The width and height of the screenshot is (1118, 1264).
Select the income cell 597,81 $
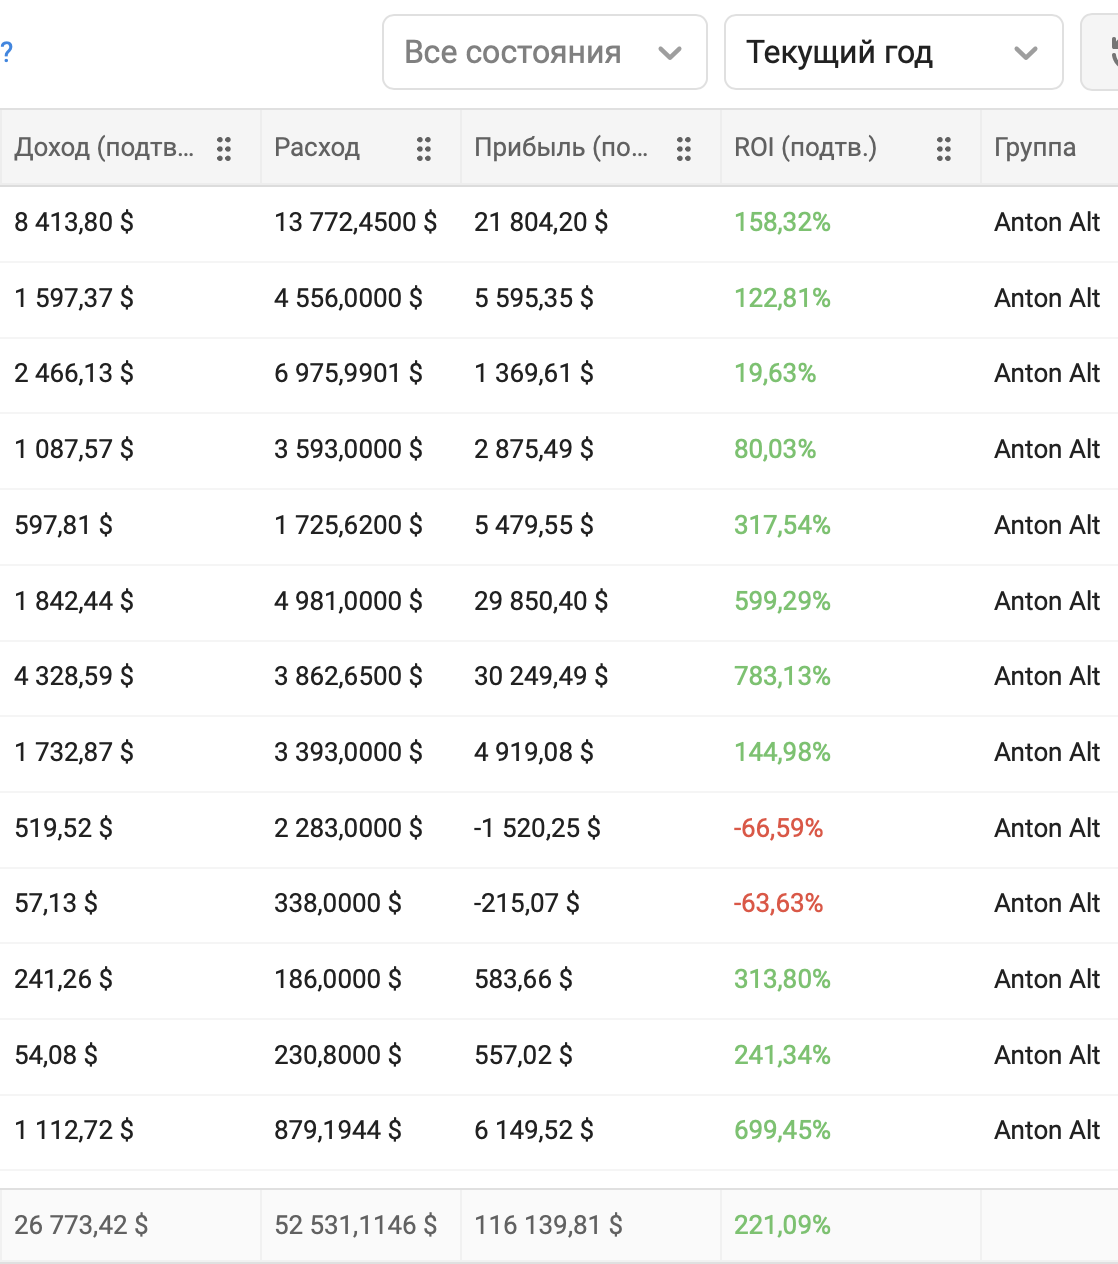click(63, 525)
